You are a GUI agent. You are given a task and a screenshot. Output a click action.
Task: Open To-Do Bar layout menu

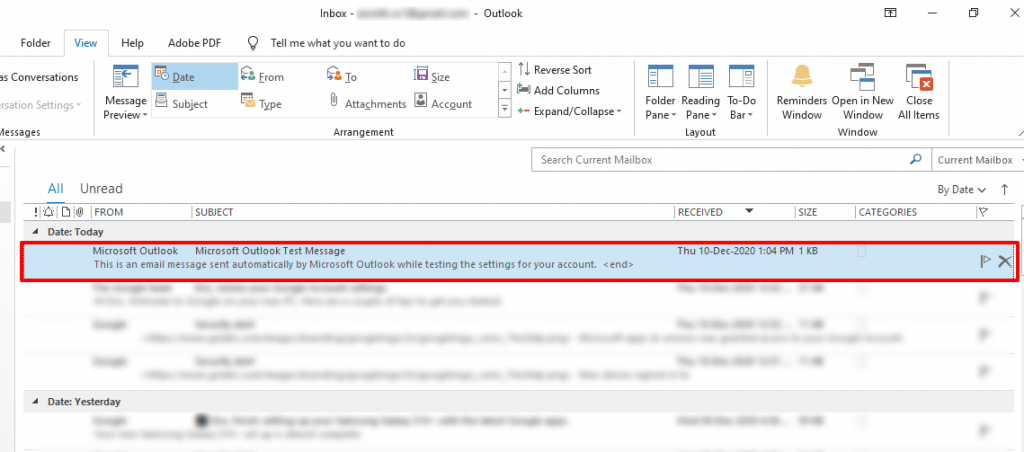(741, 93)
